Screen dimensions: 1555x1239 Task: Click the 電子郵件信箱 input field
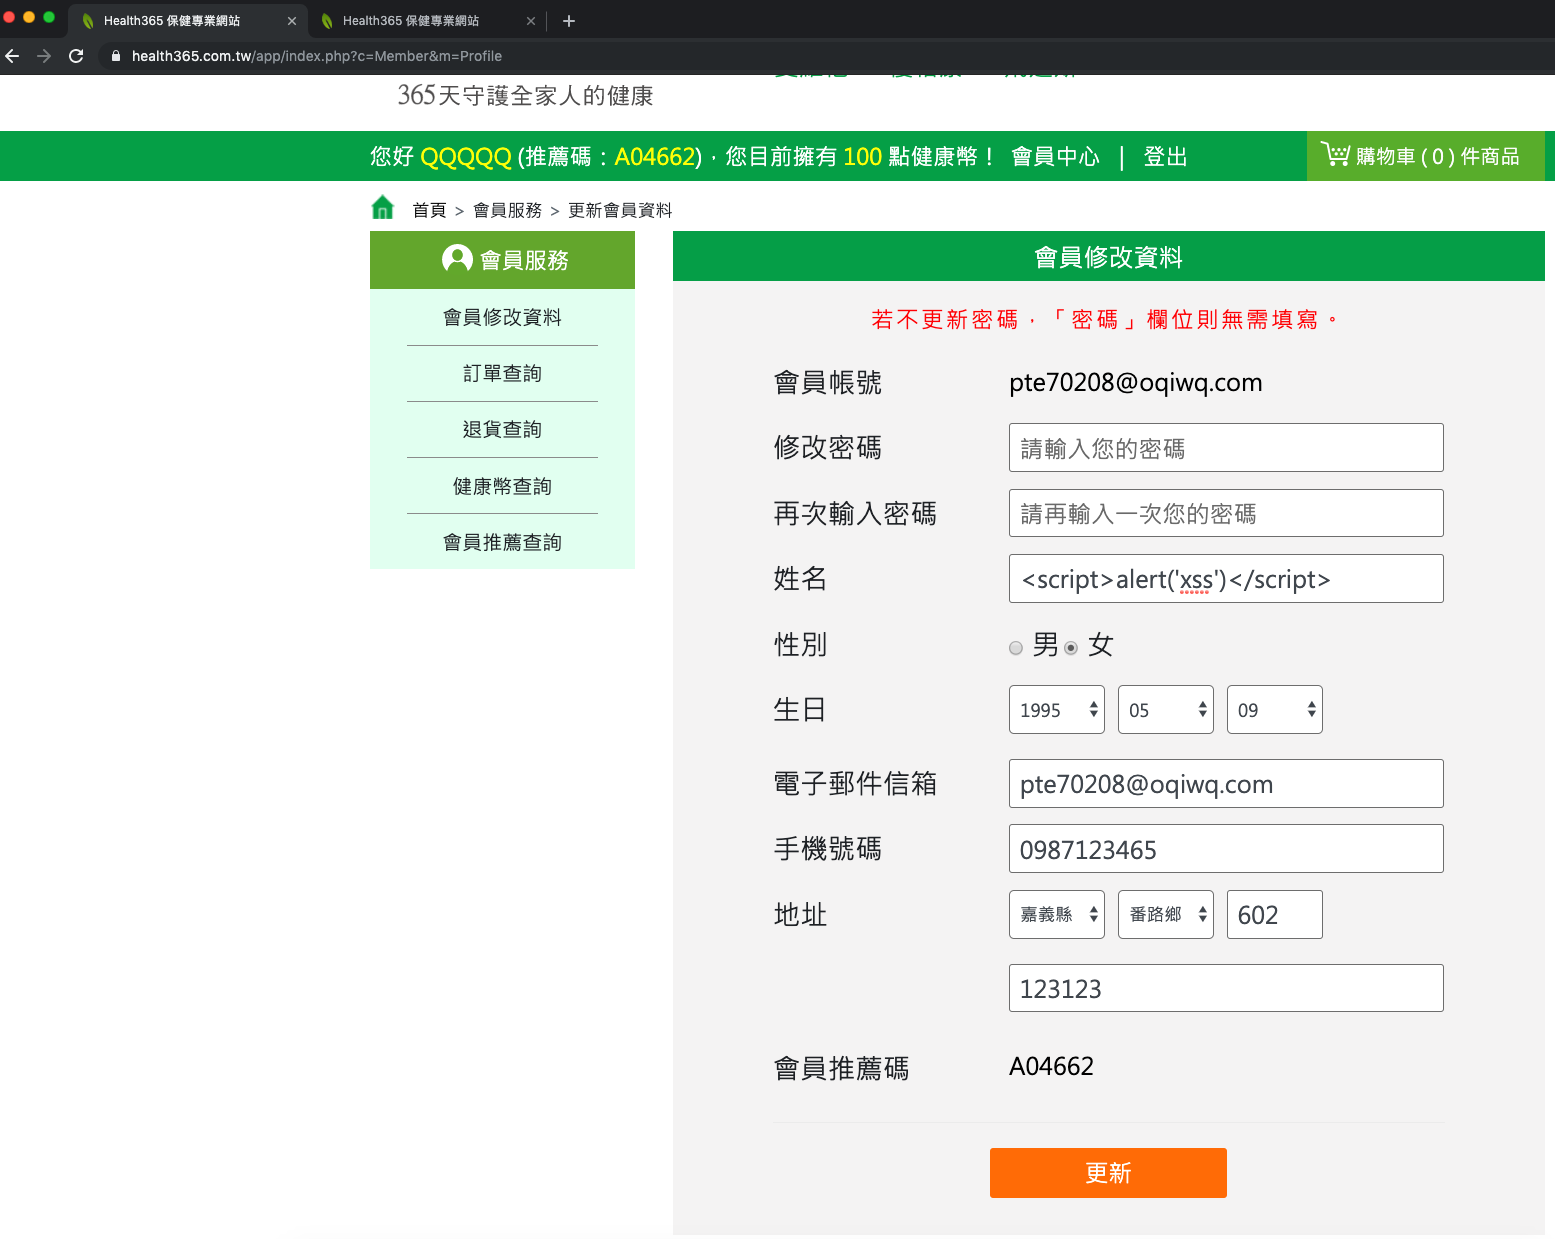[1226, 784]
